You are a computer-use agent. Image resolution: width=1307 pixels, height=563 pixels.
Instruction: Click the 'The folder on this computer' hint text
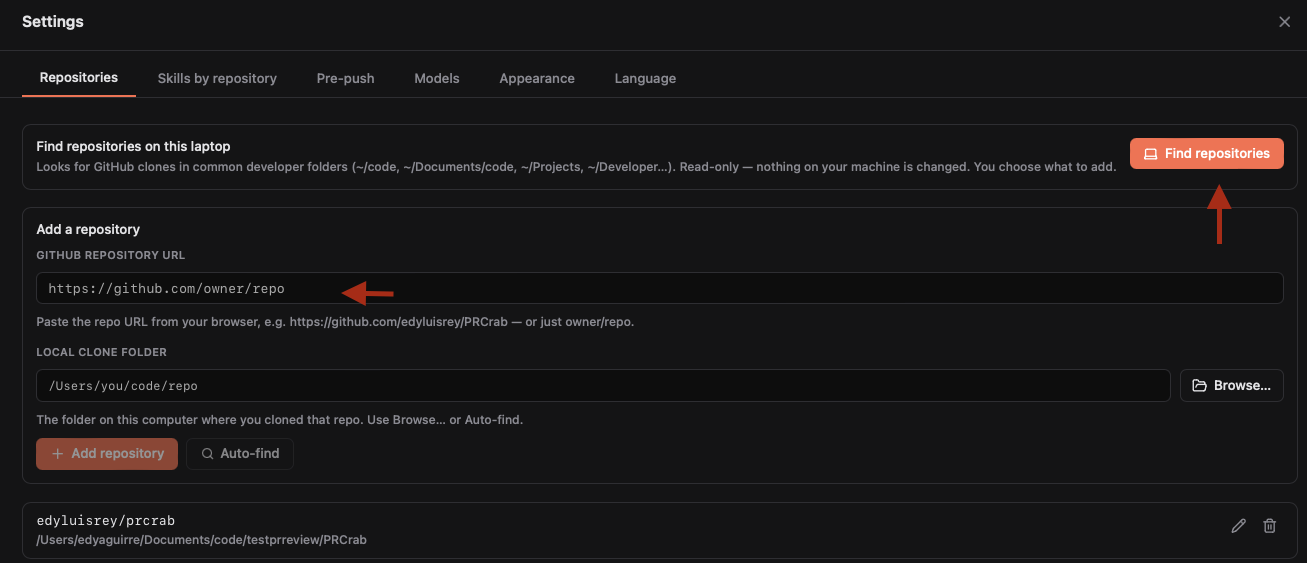pyautogui.click(x=280, y=420)
